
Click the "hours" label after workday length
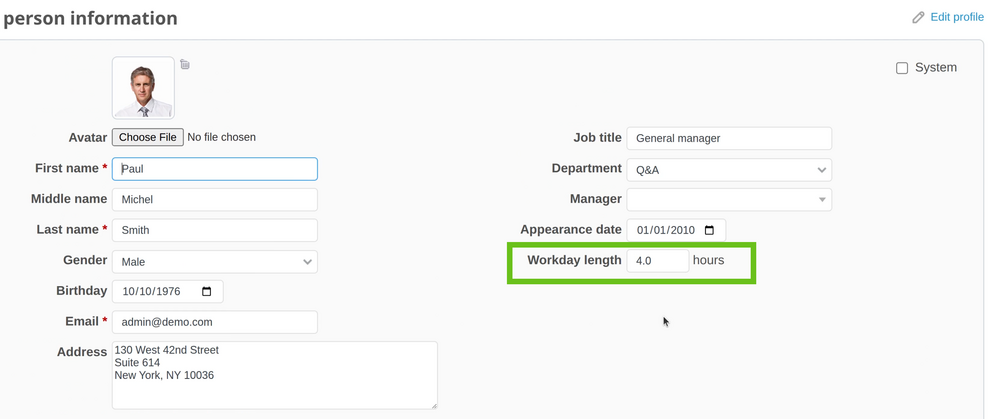coord(709,260)
